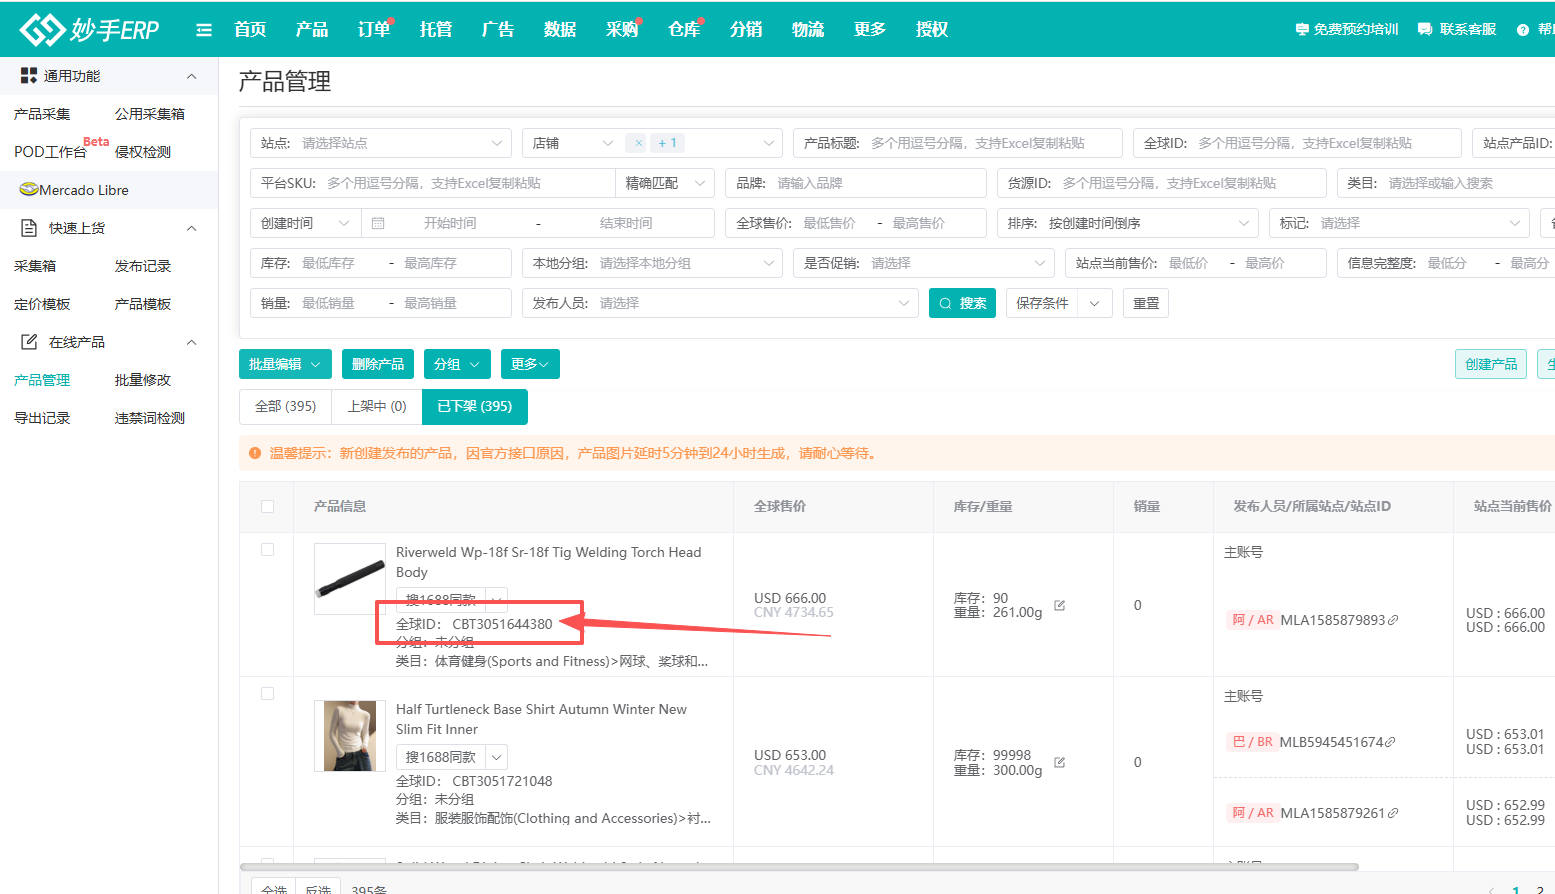Click the Mercado Libre platform icon
The width and height of the screenshot is (1555, 894).
tap(28, 190)
